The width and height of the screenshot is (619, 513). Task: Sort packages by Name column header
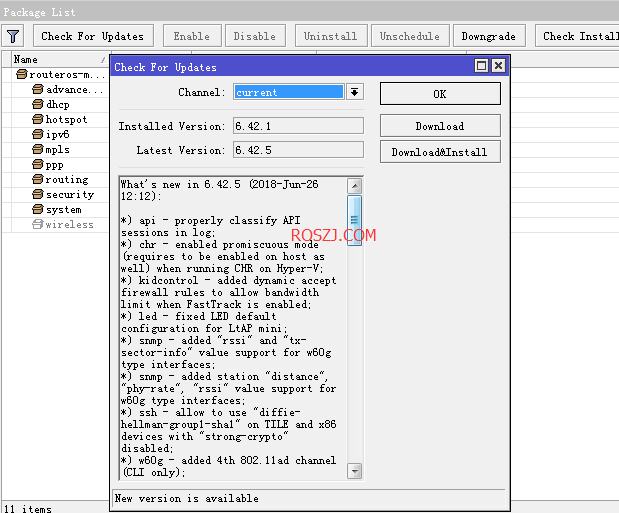[x=60, y=59]
